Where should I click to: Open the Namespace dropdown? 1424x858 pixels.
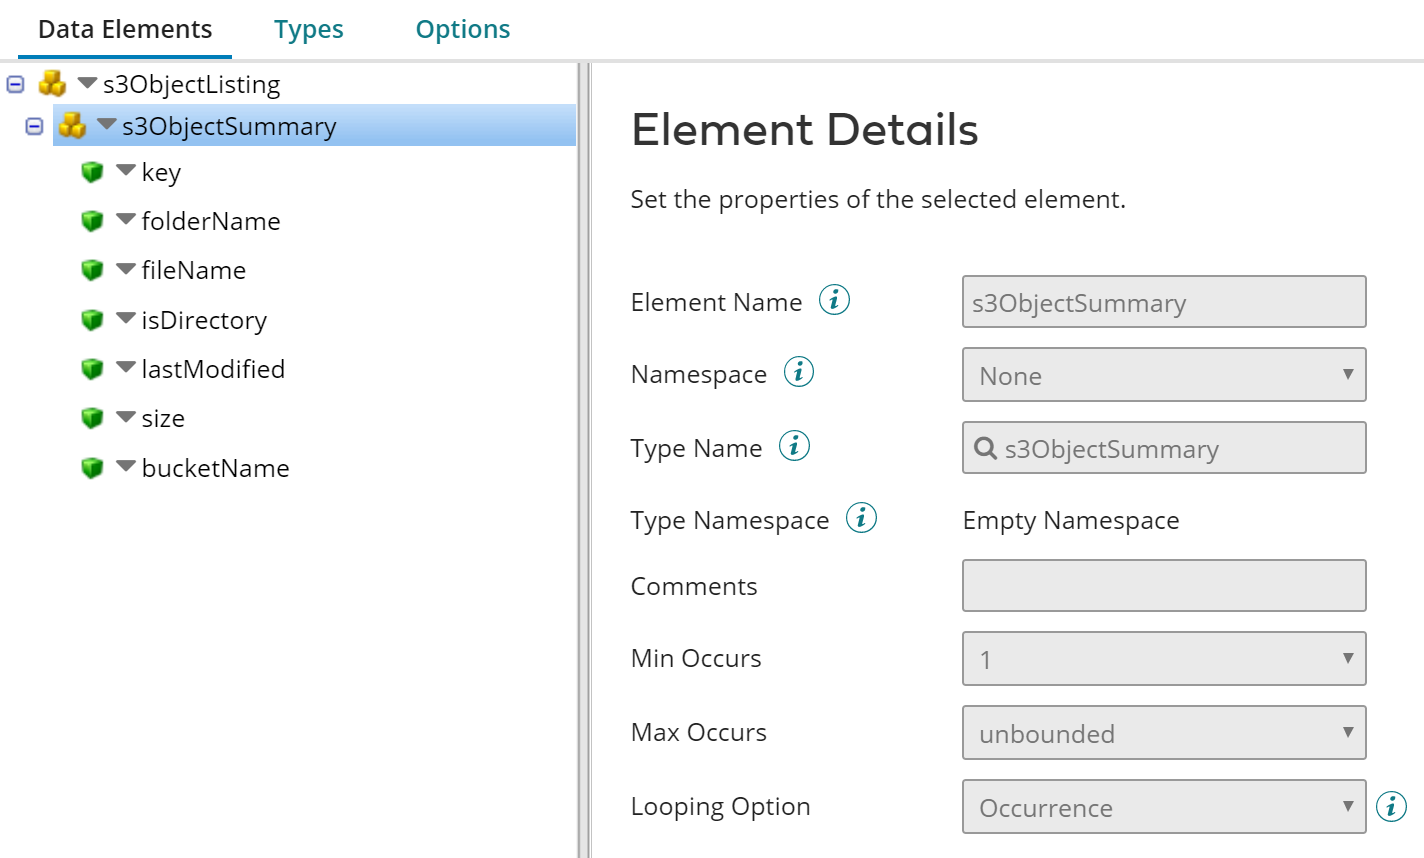[x=1347, y=375]
